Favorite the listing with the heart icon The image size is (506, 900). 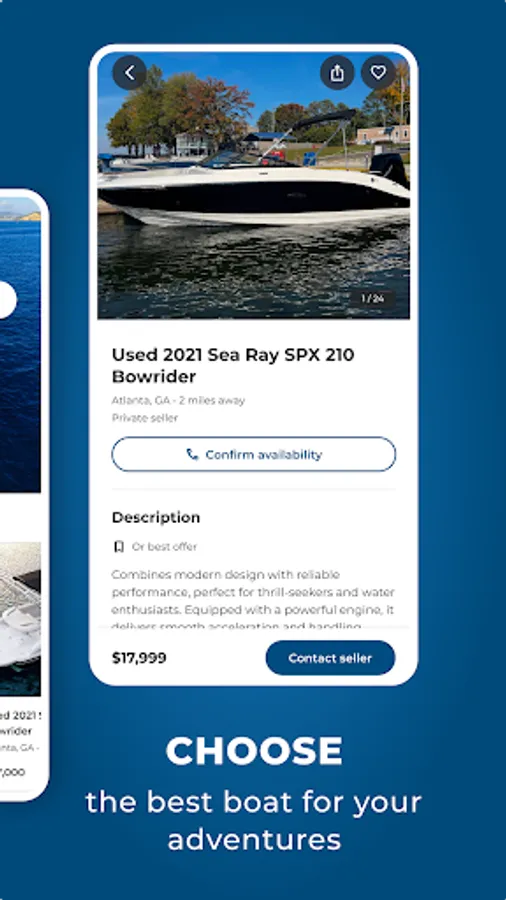378,72
